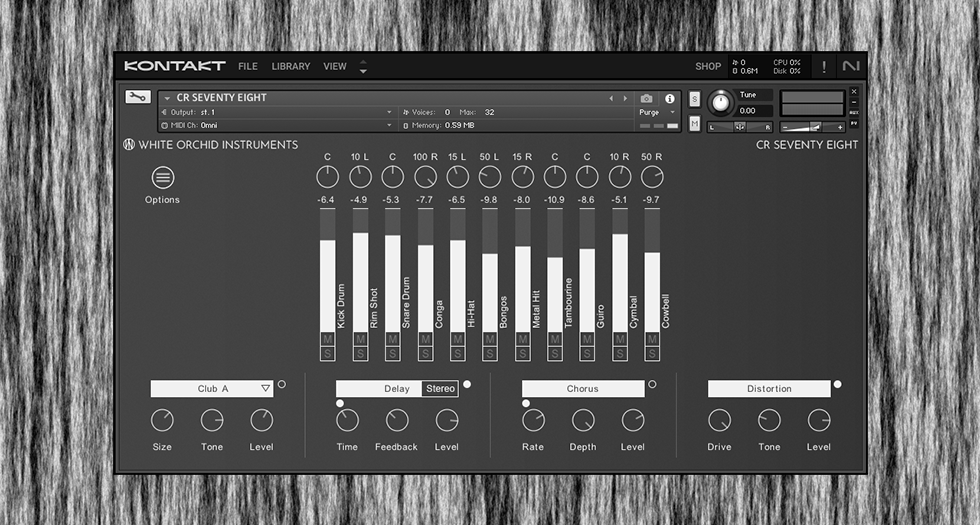Click the Chorus Depth knob
The height and width of the screenshot is (525, 980).
click(583, 421)
